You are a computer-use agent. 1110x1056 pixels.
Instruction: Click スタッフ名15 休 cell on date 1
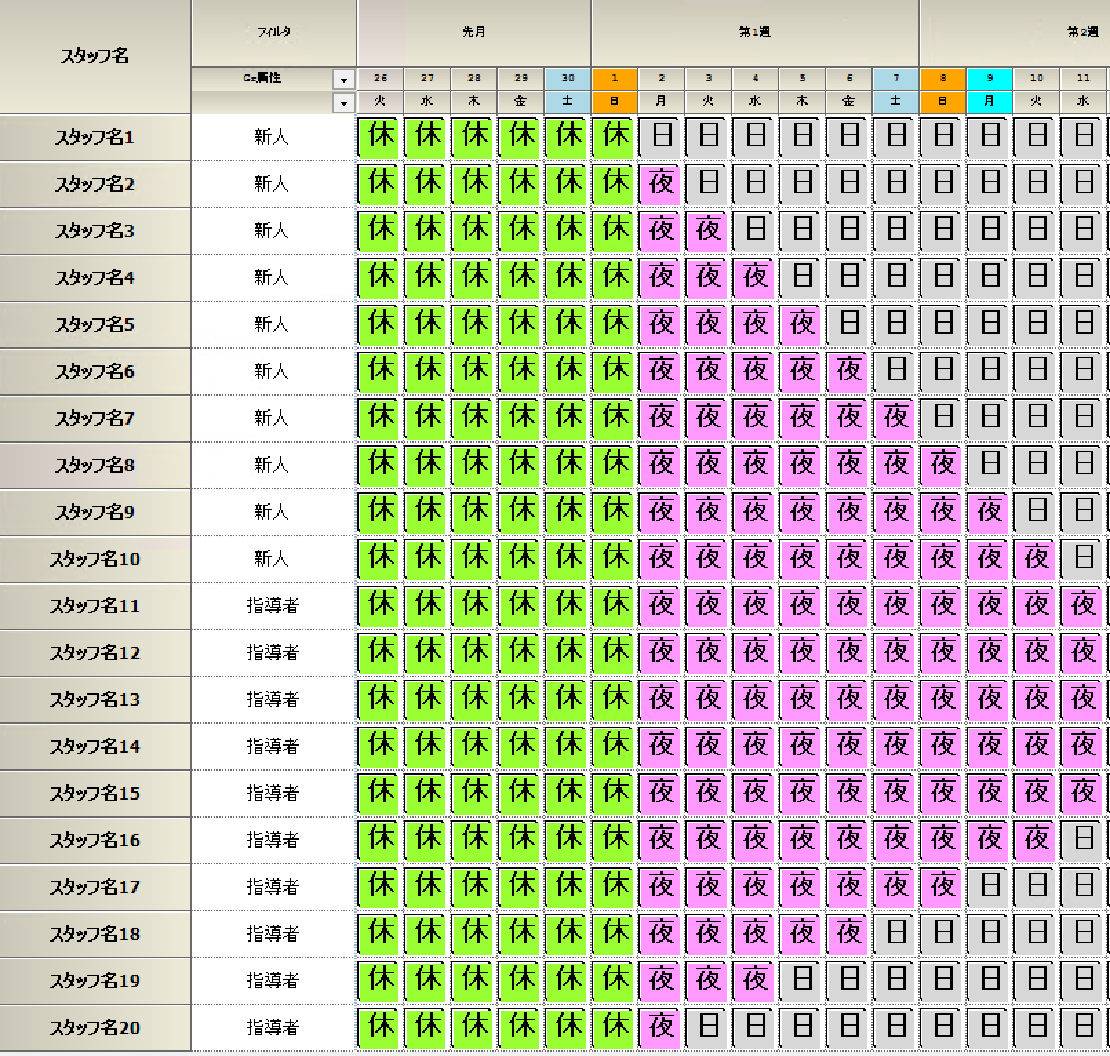point(614,793)
